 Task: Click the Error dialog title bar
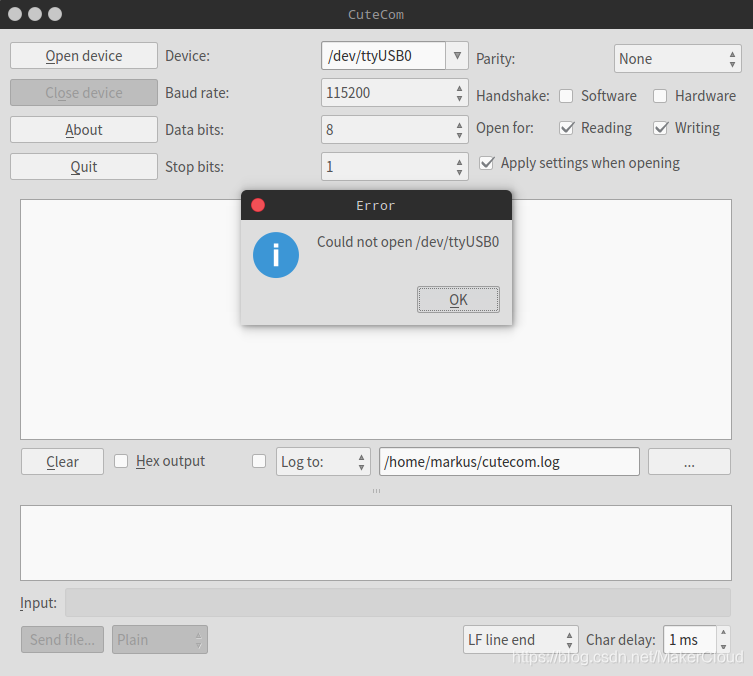[376, 205]
